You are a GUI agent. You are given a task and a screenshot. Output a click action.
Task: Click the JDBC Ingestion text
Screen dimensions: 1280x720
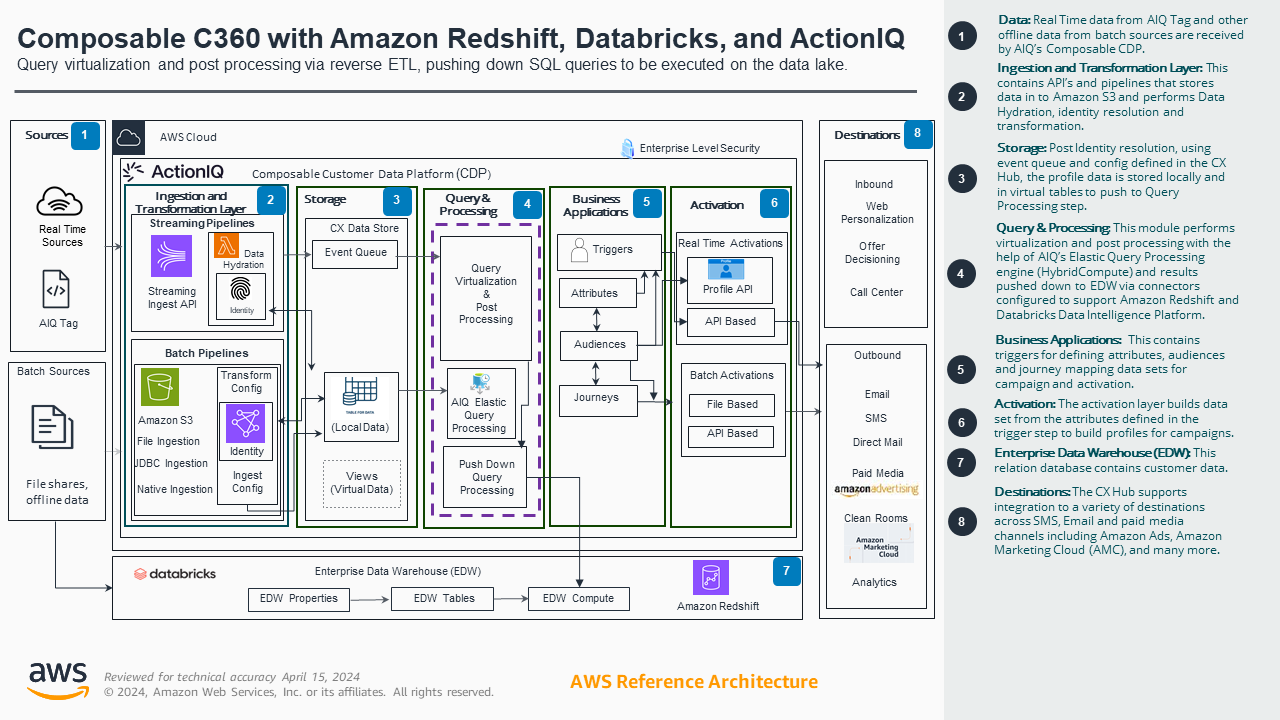171,463
